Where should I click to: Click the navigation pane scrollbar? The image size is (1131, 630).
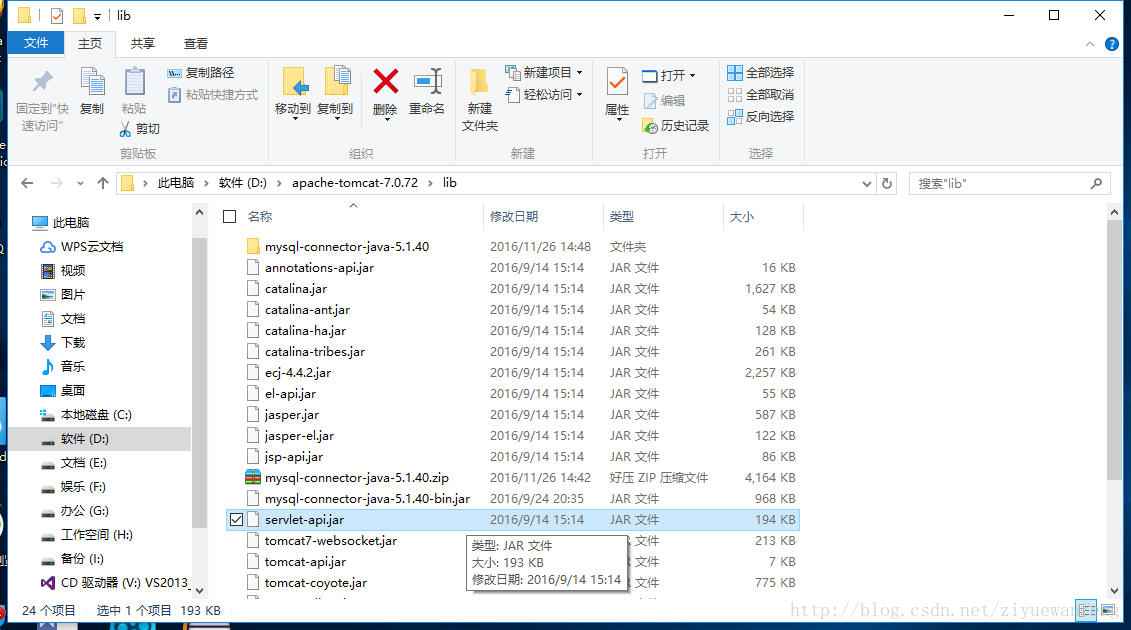click(200, 382)
